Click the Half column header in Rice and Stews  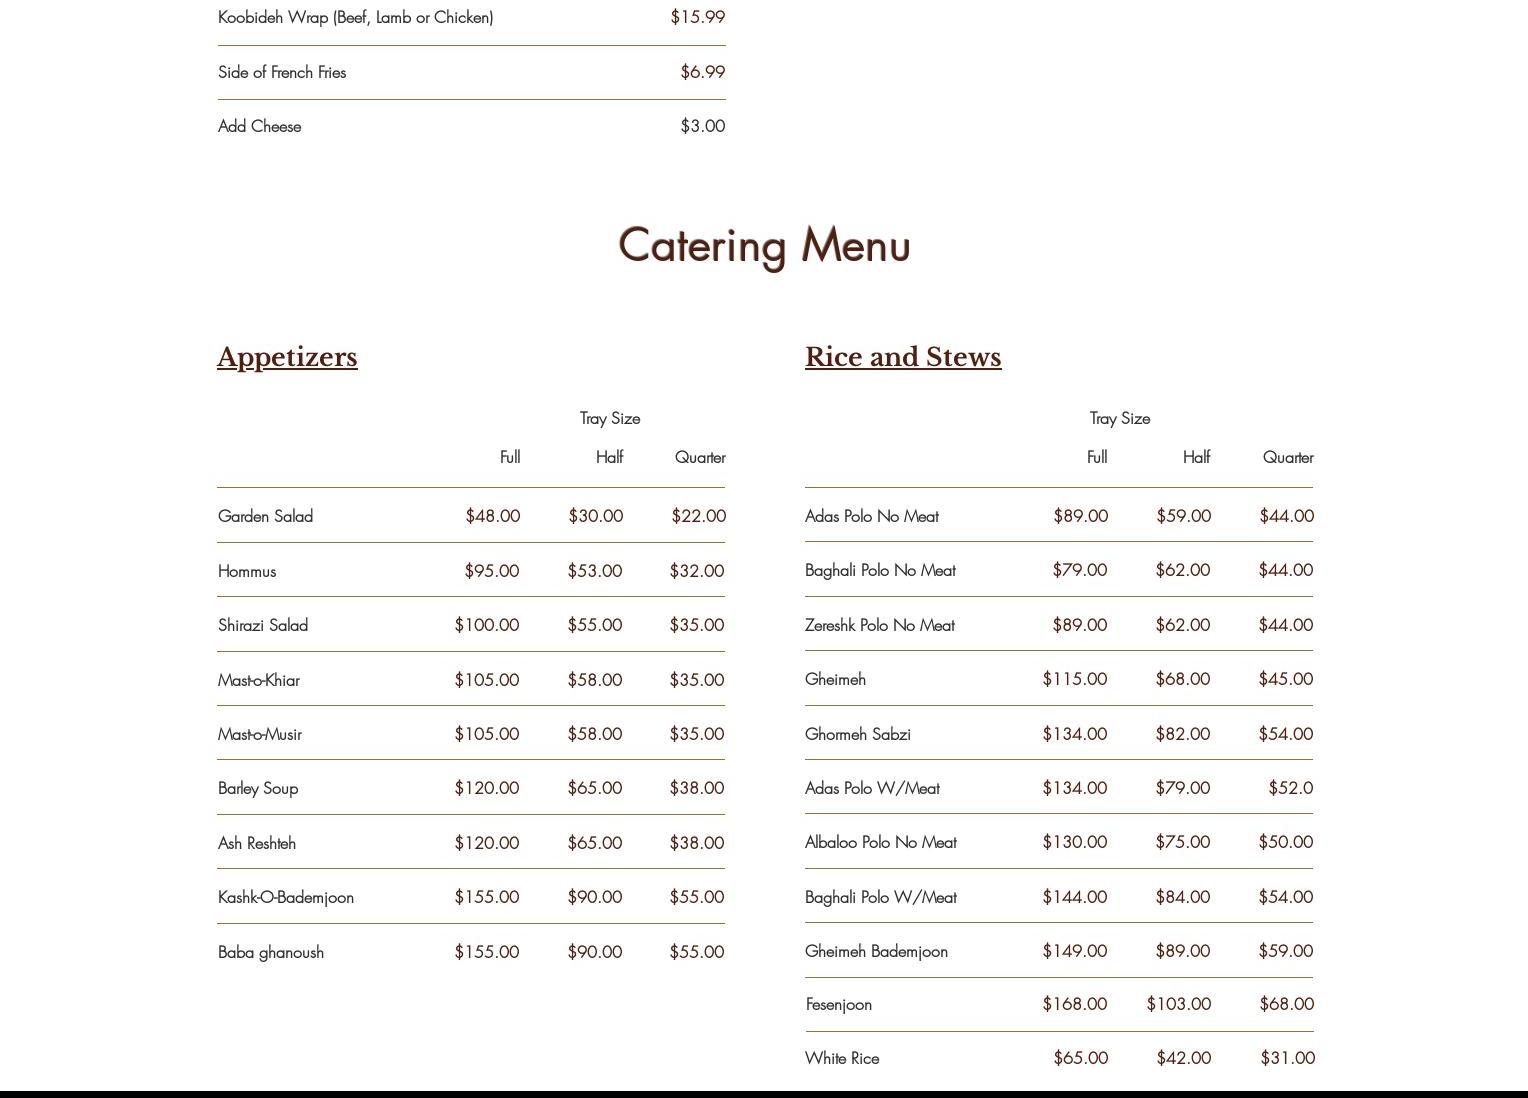click(x=1196, y=457)
